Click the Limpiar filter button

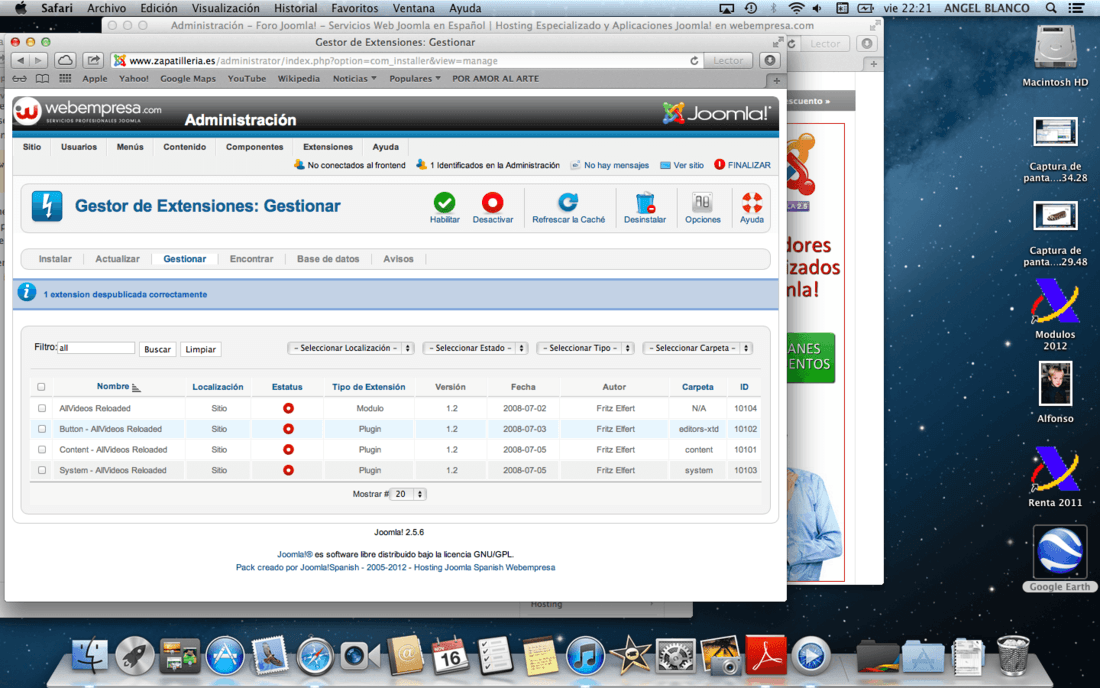(200, 349)
